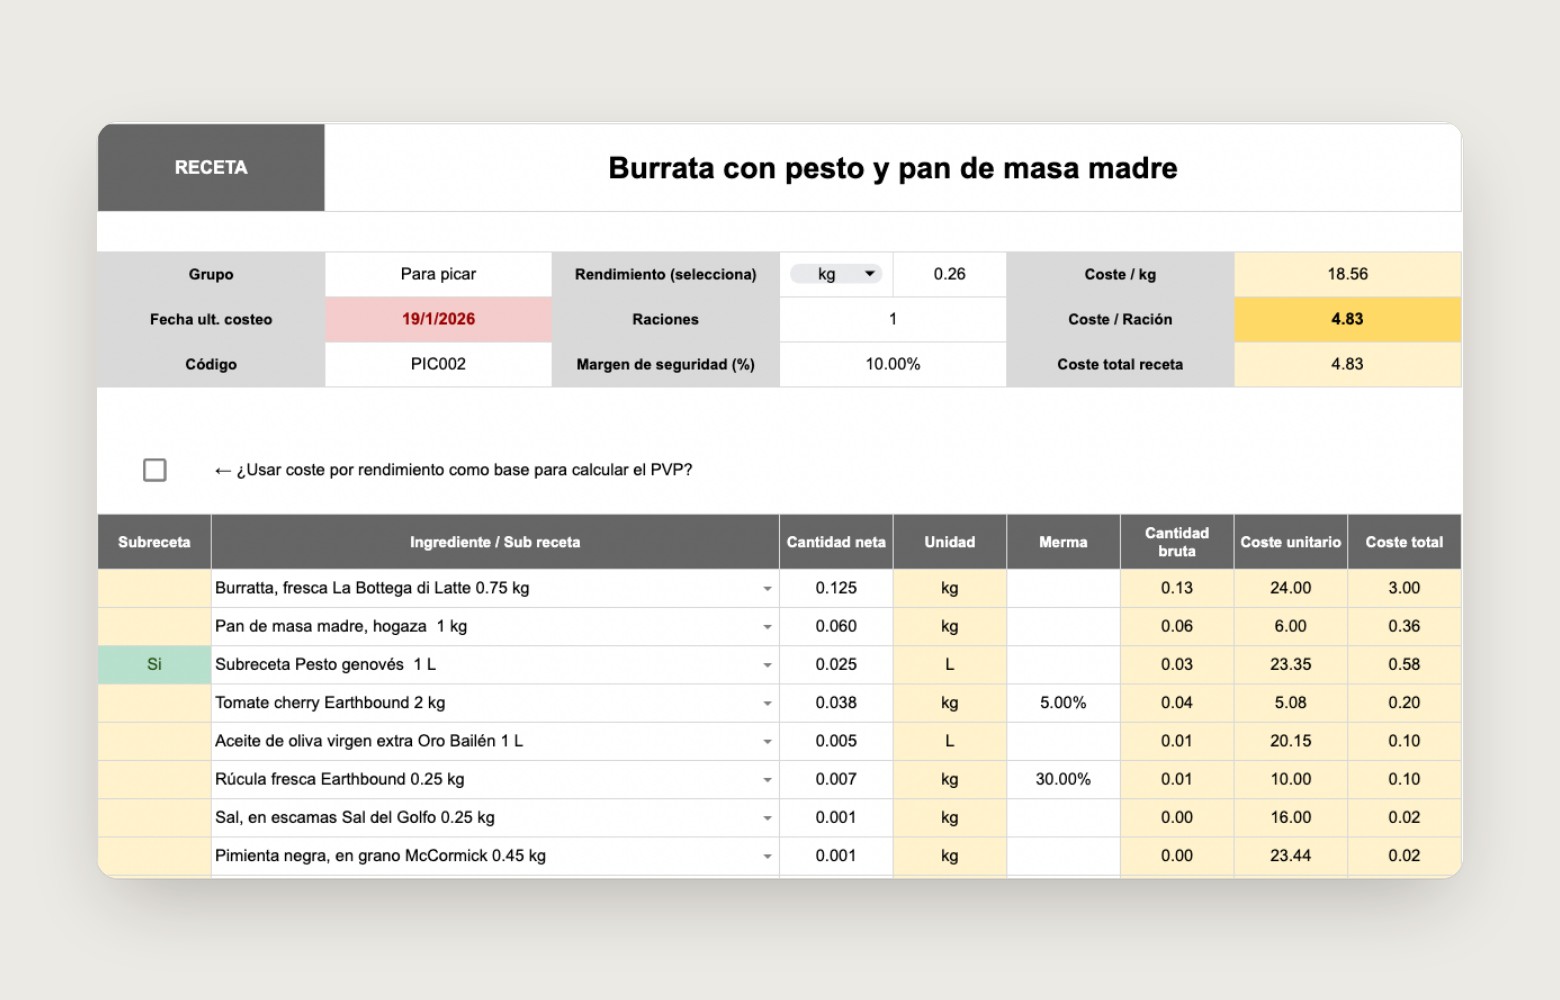Click the Cantidad neta 0.060 cell
The image size is (1560, 1000).
836,626
